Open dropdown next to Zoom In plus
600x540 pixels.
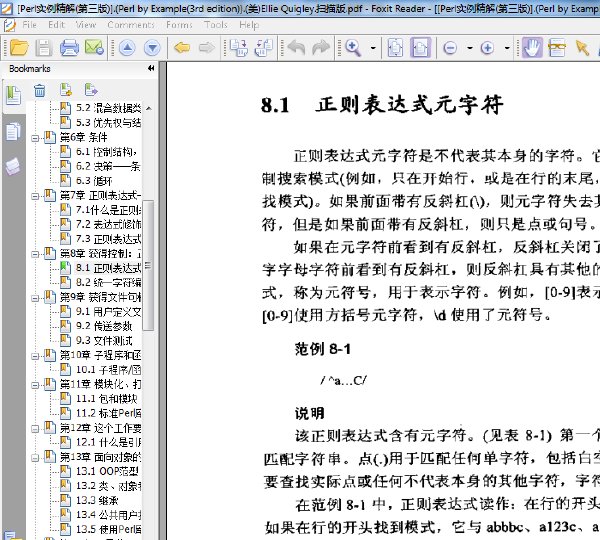(x=507, y=48)
